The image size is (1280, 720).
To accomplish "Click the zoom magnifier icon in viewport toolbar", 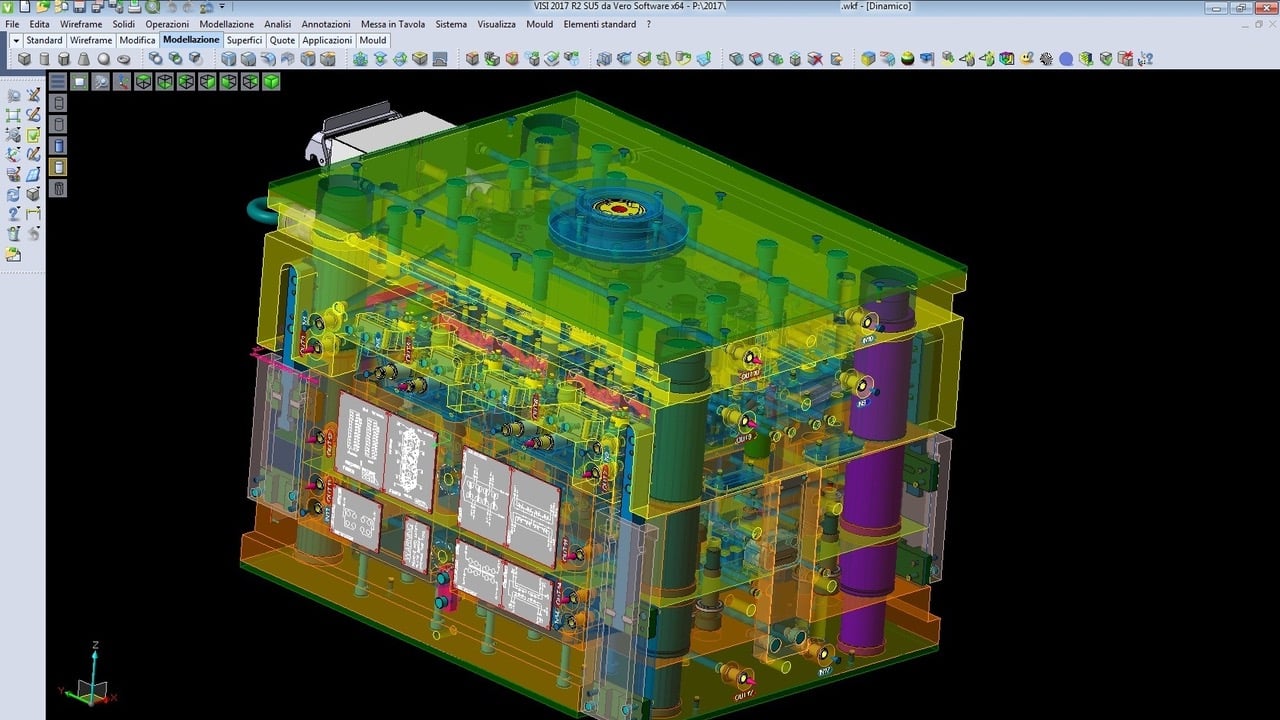I will 101,82.
